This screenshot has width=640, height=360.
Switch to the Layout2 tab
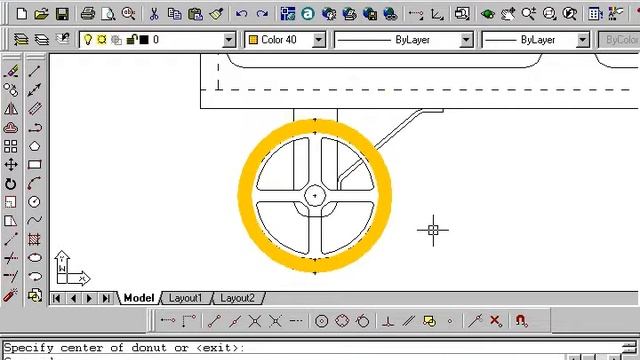(238, 298)
